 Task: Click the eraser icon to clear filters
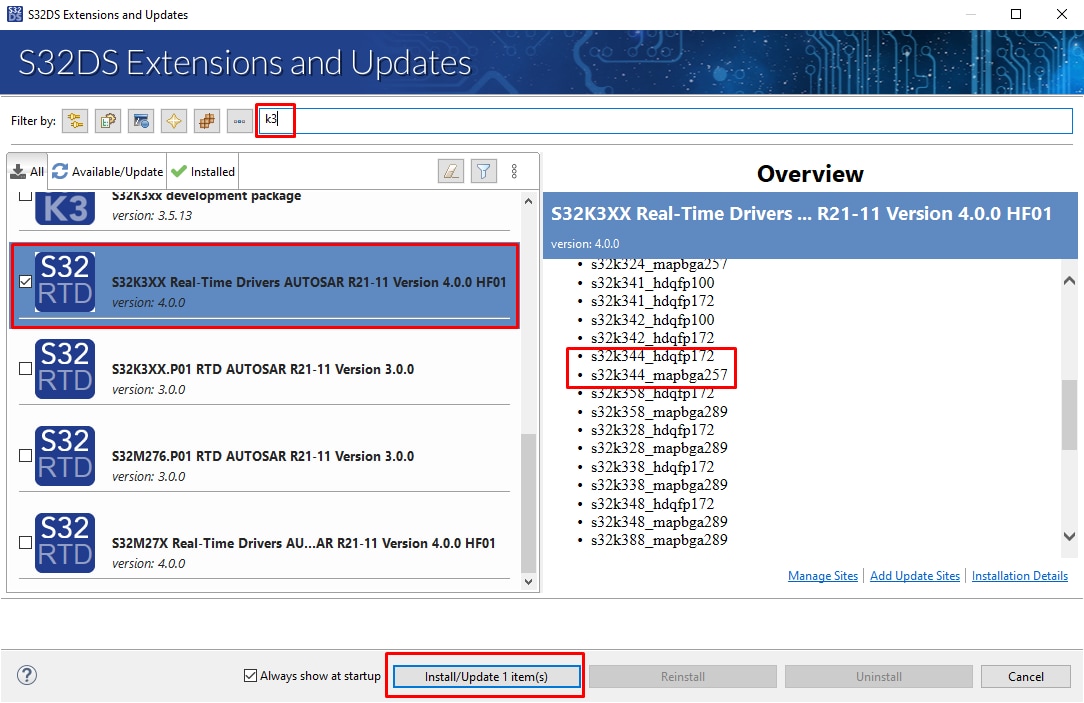[450, 170]
